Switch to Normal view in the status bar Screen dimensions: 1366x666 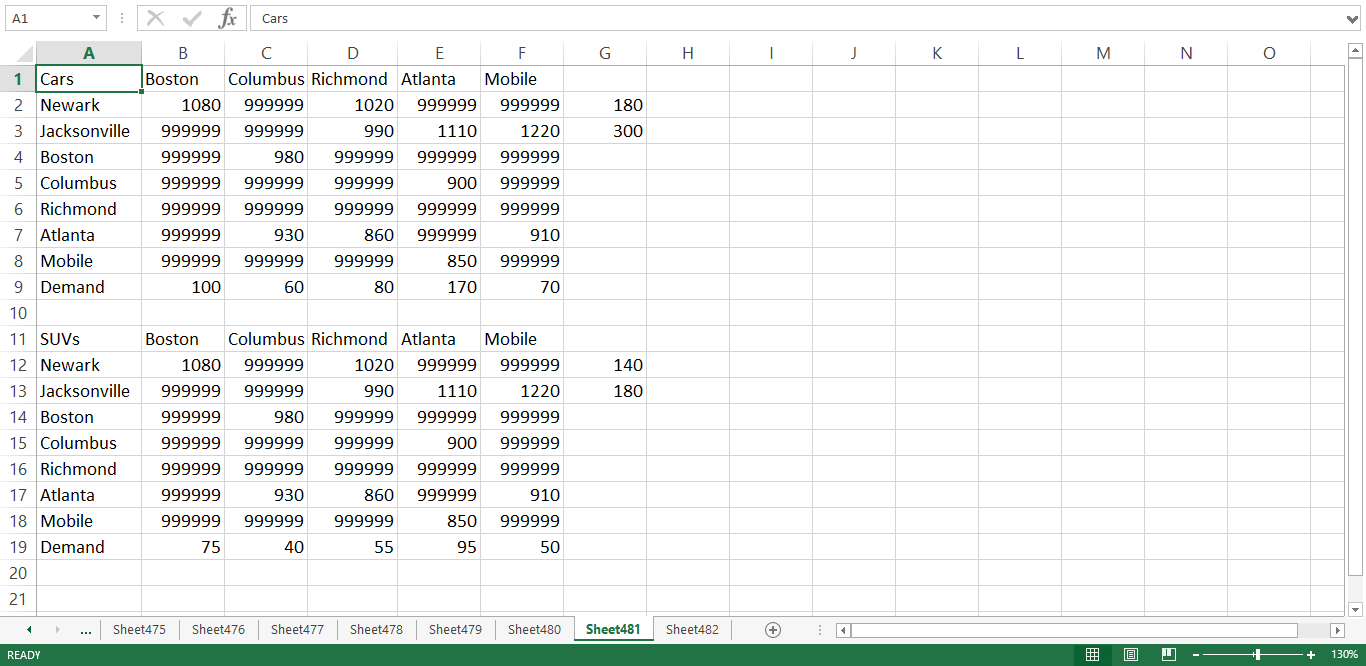pyautogui.click(x=1092, y=655)
